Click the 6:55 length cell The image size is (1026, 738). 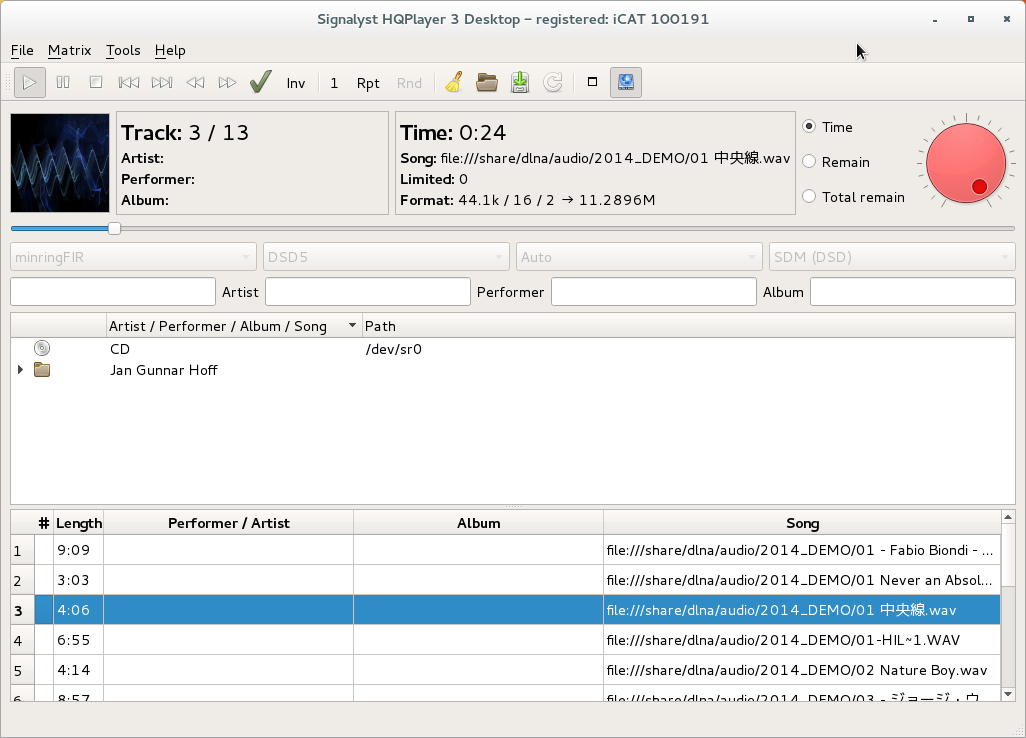click(x=79, y=640)
